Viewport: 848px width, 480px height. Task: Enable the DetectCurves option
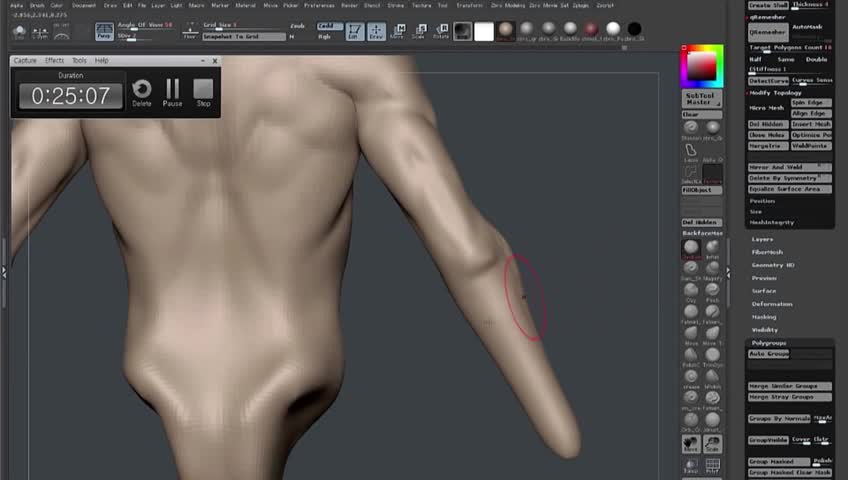(768, 81)
